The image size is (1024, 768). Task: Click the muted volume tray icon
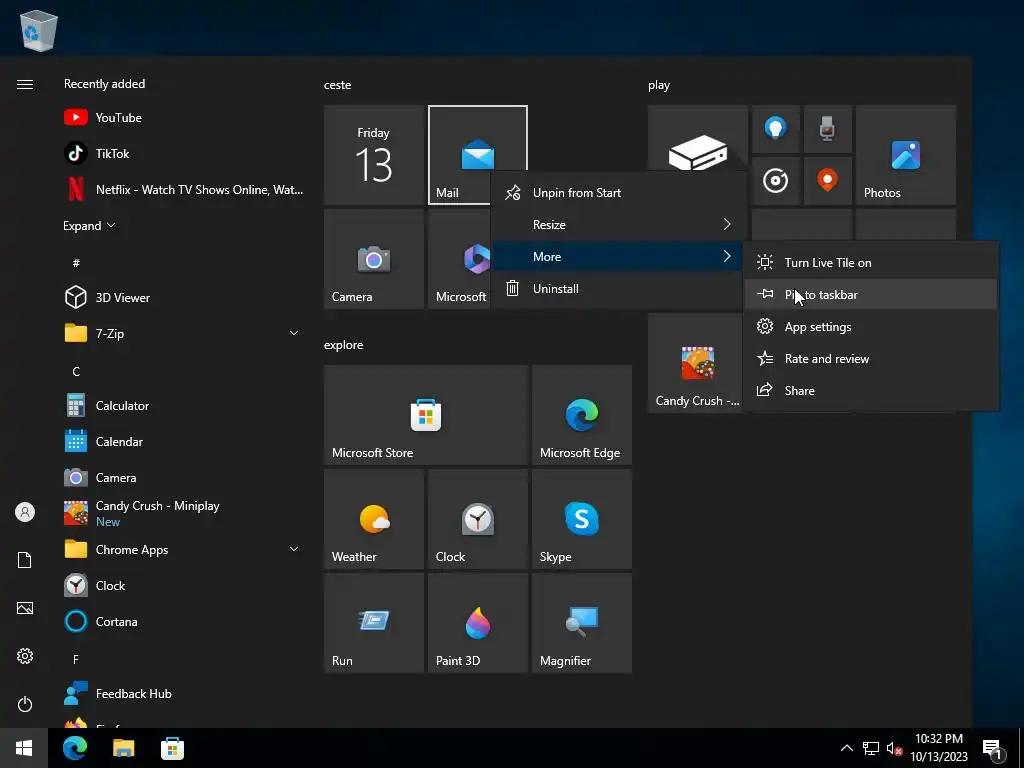894,748
